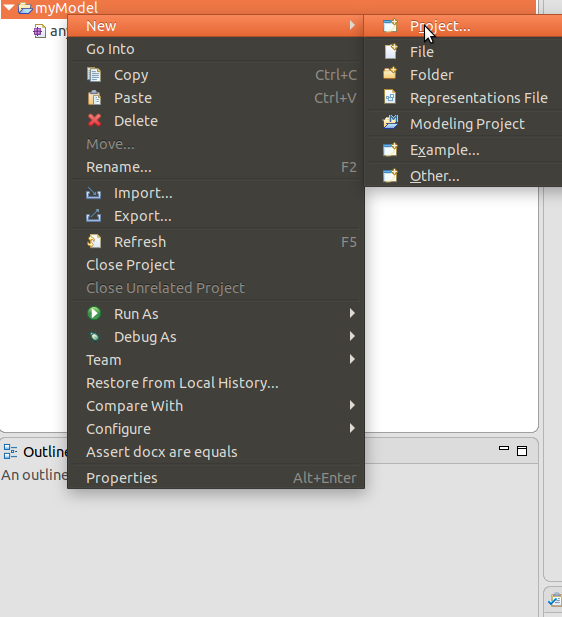Choose Close Project
The width and height of the screenshot is (562, 617).
(216, 265)
